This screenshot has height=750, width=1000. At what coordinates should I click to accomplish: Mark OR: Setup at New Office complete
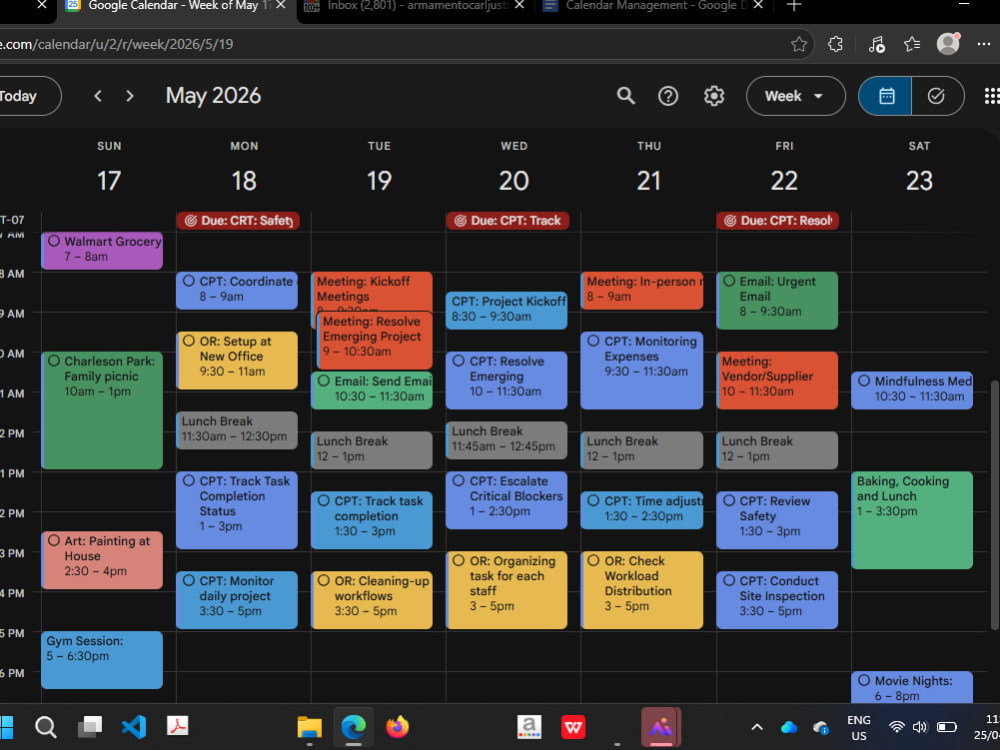pyautogui.click(x=189, y=341)
